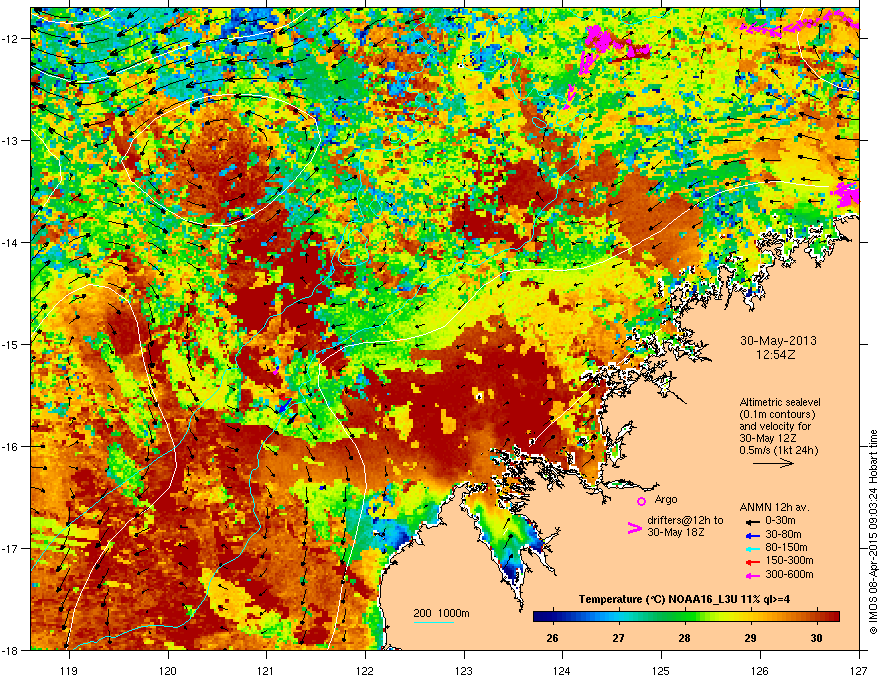Click the '300-600m' depth label
Viewport: 880px width, 680px height.
[x=789, y=574]
